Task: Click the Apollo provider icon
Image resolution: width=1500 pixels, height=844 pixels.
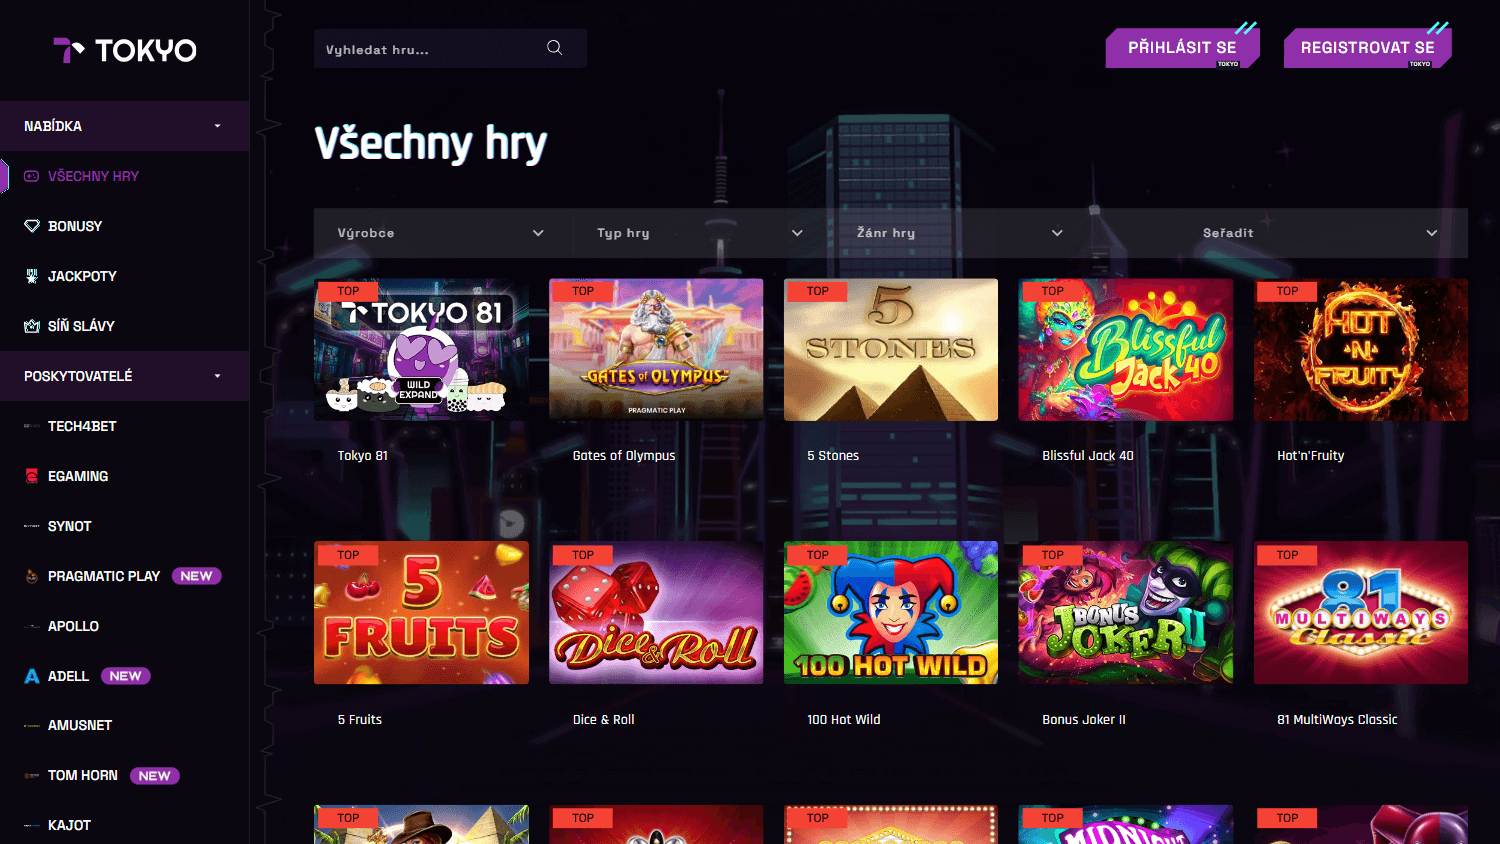Action: (32, 626)
